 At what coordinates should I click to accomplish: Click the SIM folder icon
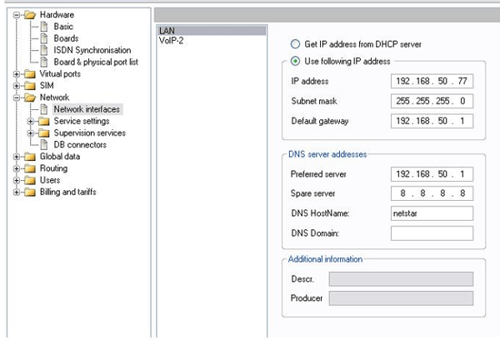30,86
